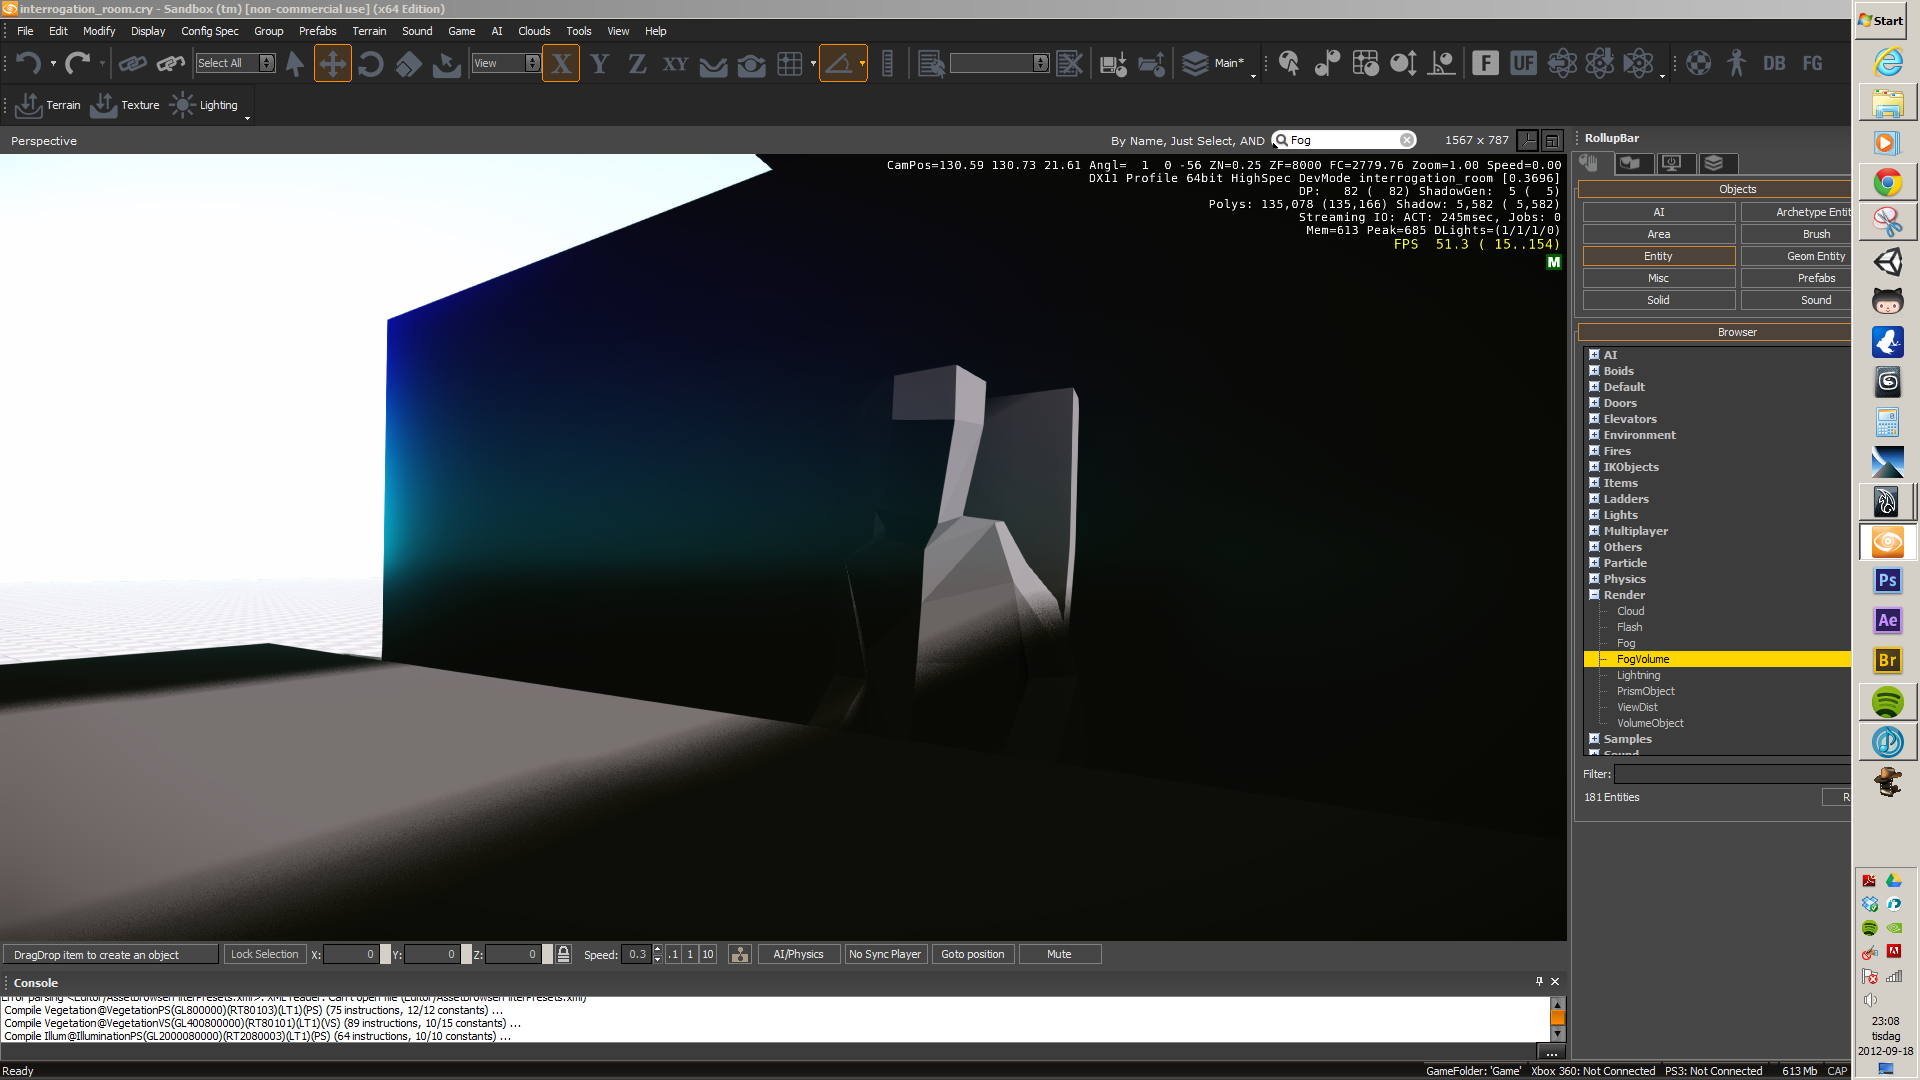
Task: Click the Generate Lighting toolbar icon
Action: (204, 105)
